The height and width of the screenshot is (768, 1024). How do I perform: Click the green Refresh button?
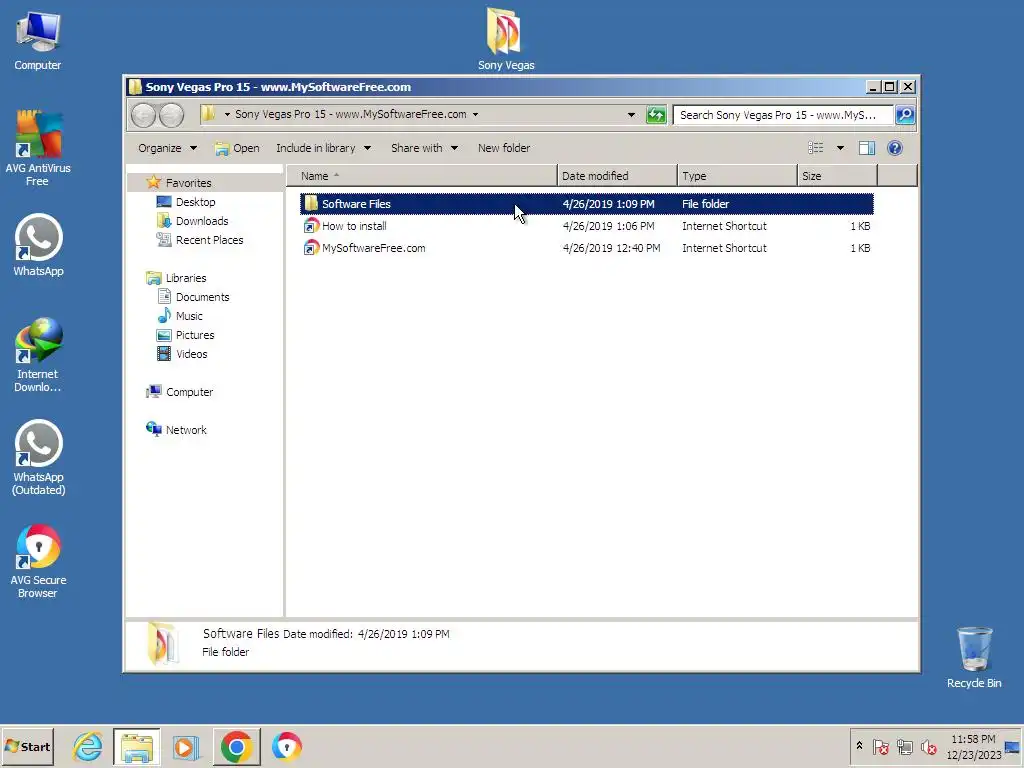pos(656,115)
